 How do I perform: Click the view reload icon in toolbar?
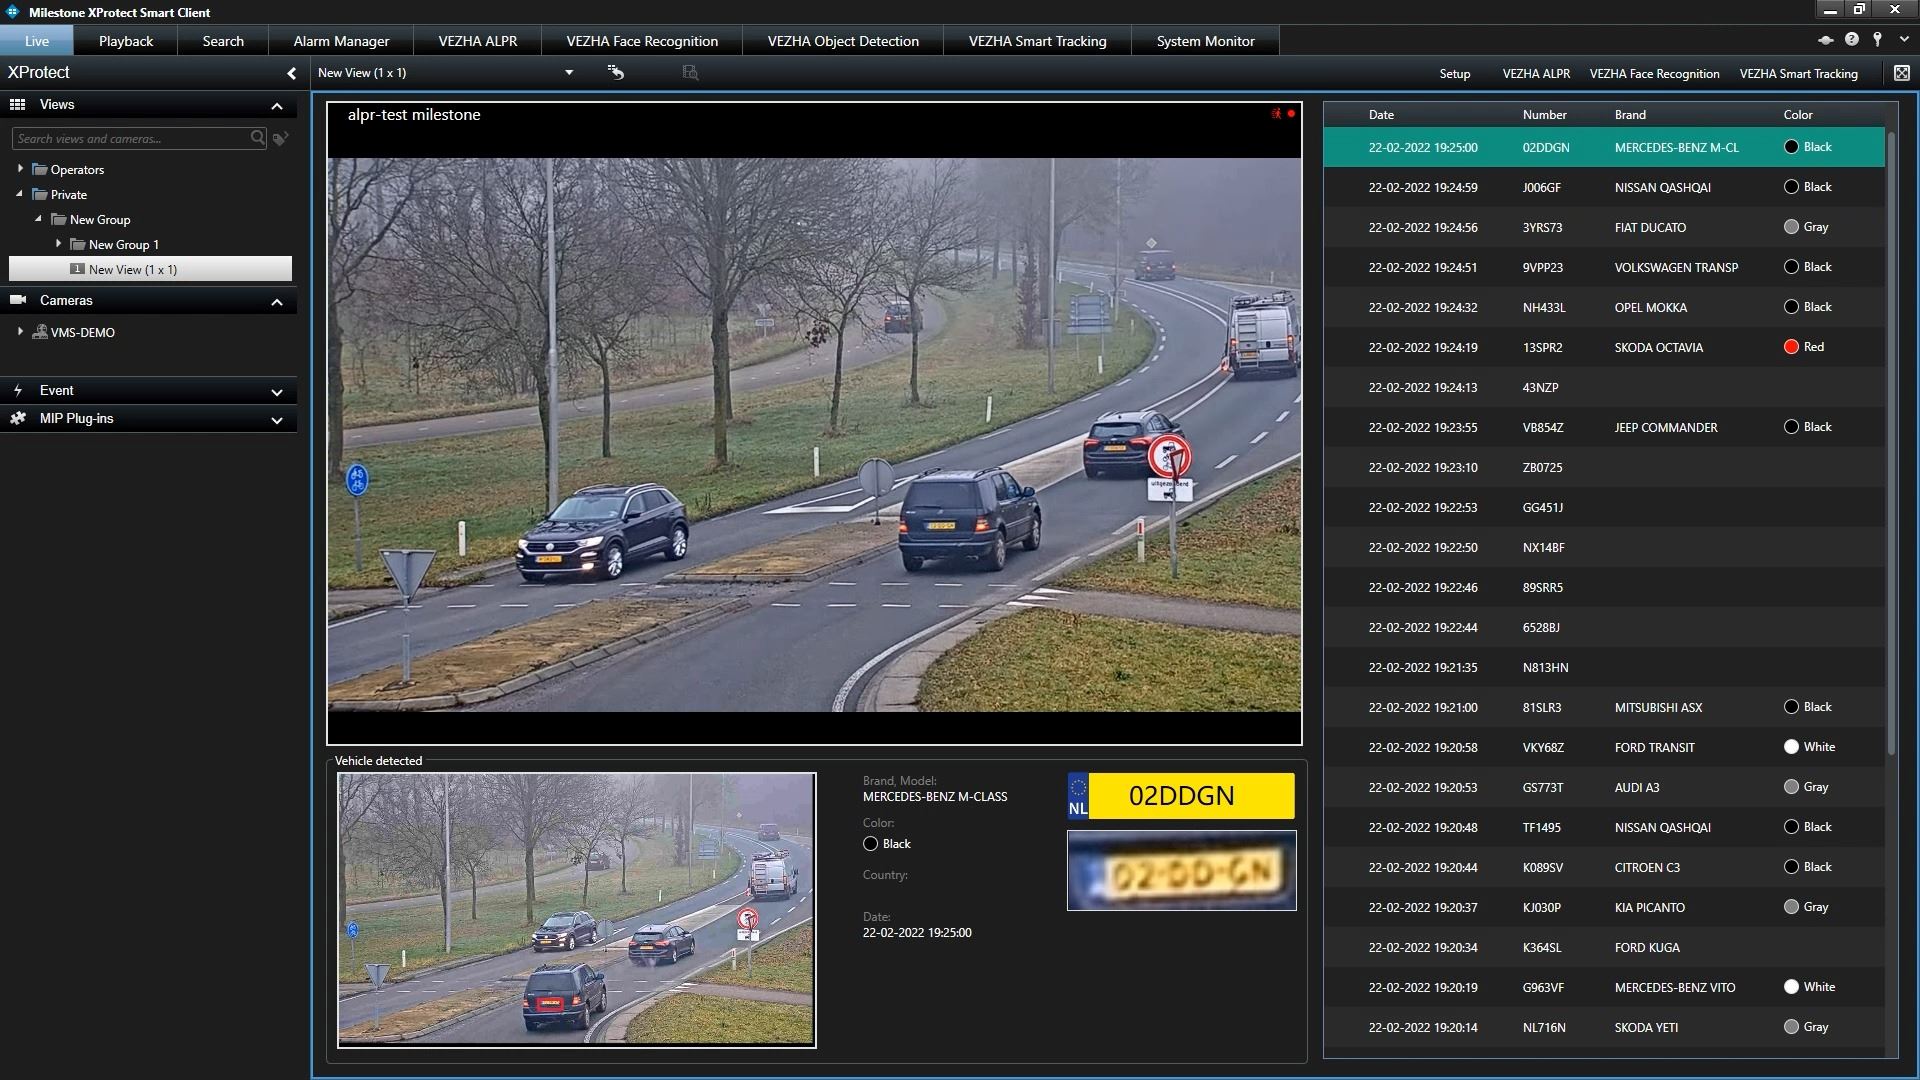[x=616, y=72]
